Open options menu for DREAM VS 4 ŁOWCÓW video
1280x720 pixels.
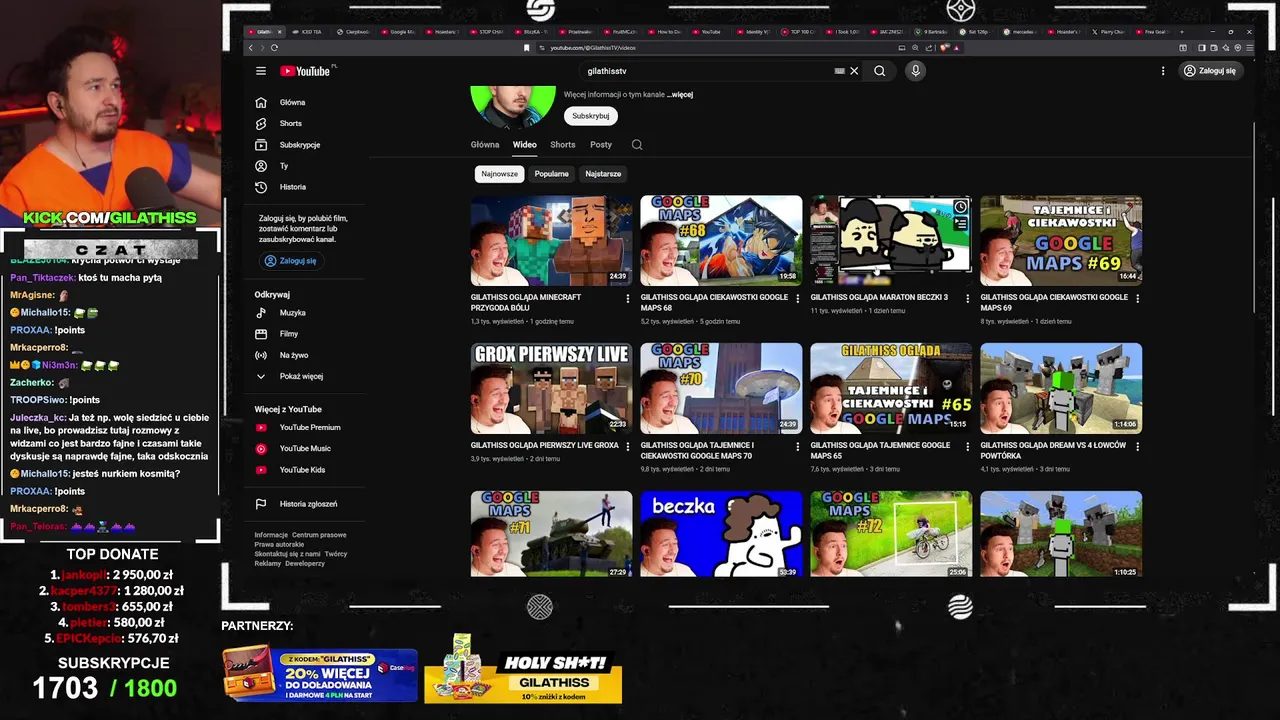pyautogui.click(x=1137, y=446)
